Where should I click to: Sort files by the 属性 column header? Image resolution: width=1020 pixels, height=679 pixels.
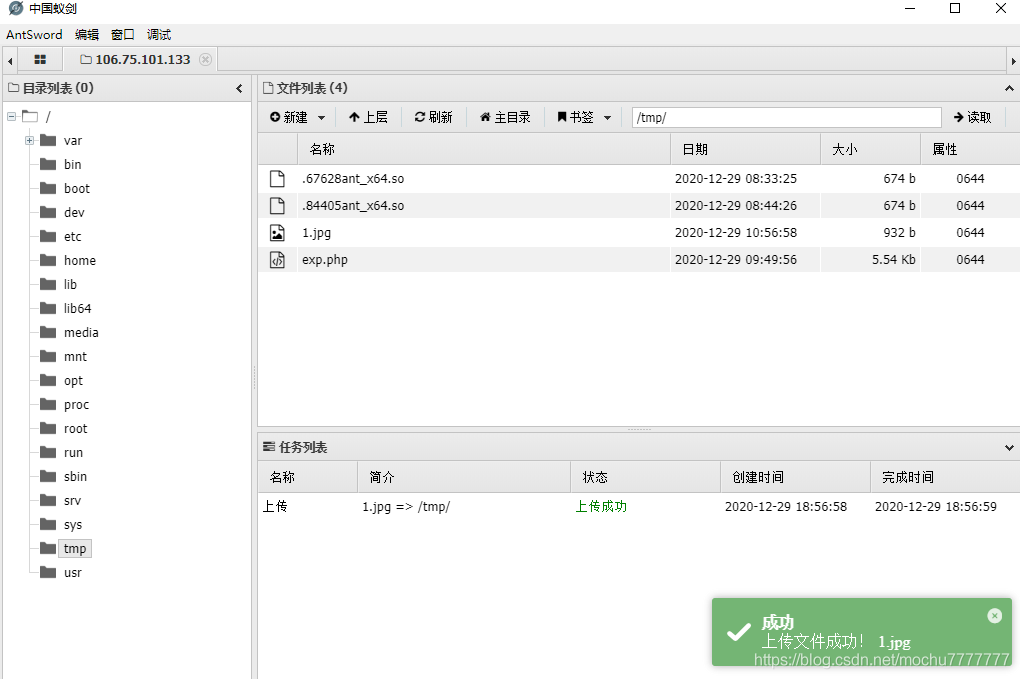click(x=970, y=149)
